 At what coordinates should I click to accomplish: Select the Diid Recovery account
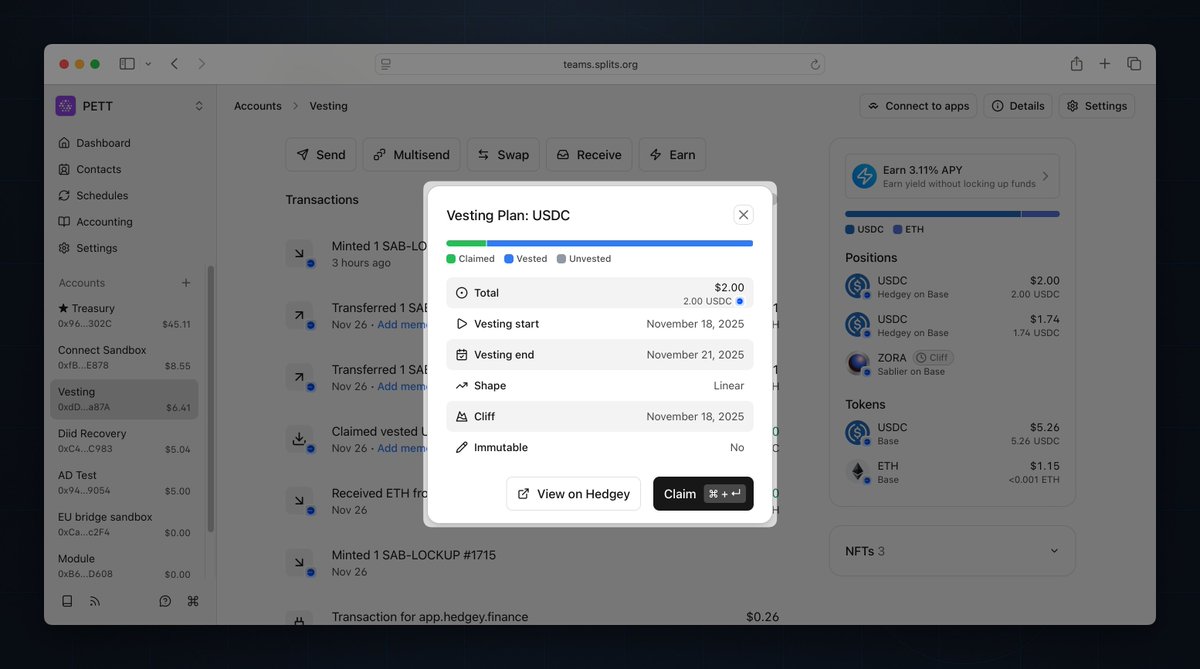click(124, 441)
